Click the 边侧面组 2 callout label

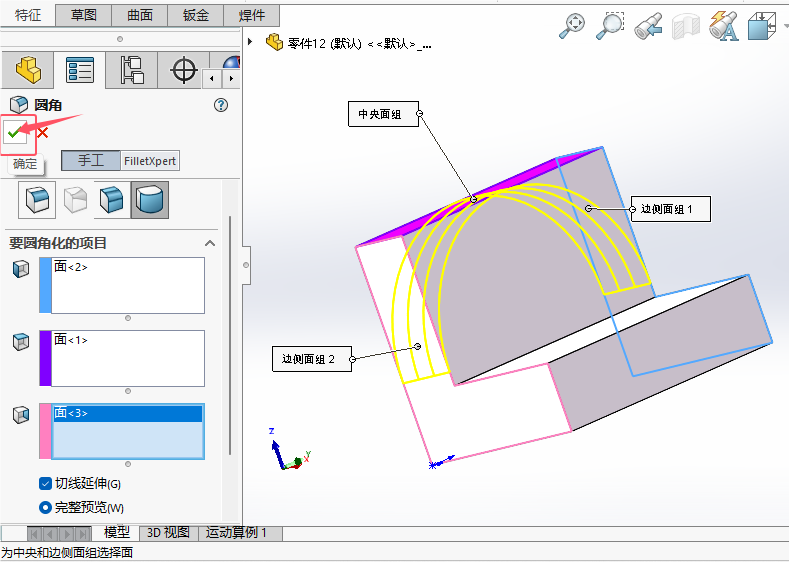pyautogui.click(x=312, y=359)
